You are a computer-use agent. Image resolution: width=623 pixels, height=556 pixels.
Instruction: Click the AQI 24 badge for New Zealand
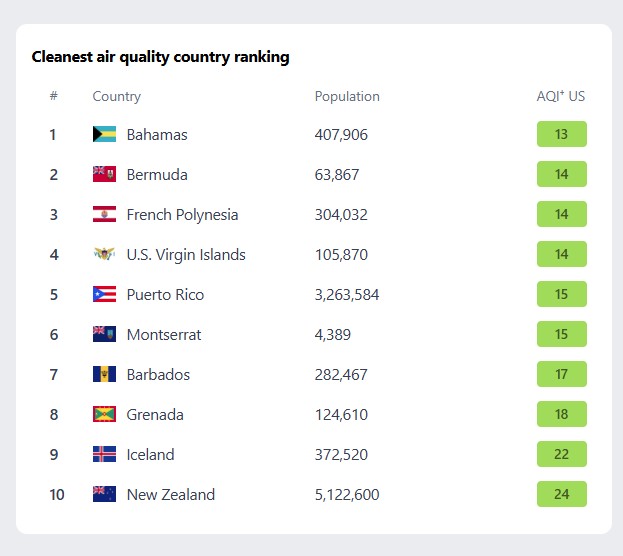pos(561,494)
